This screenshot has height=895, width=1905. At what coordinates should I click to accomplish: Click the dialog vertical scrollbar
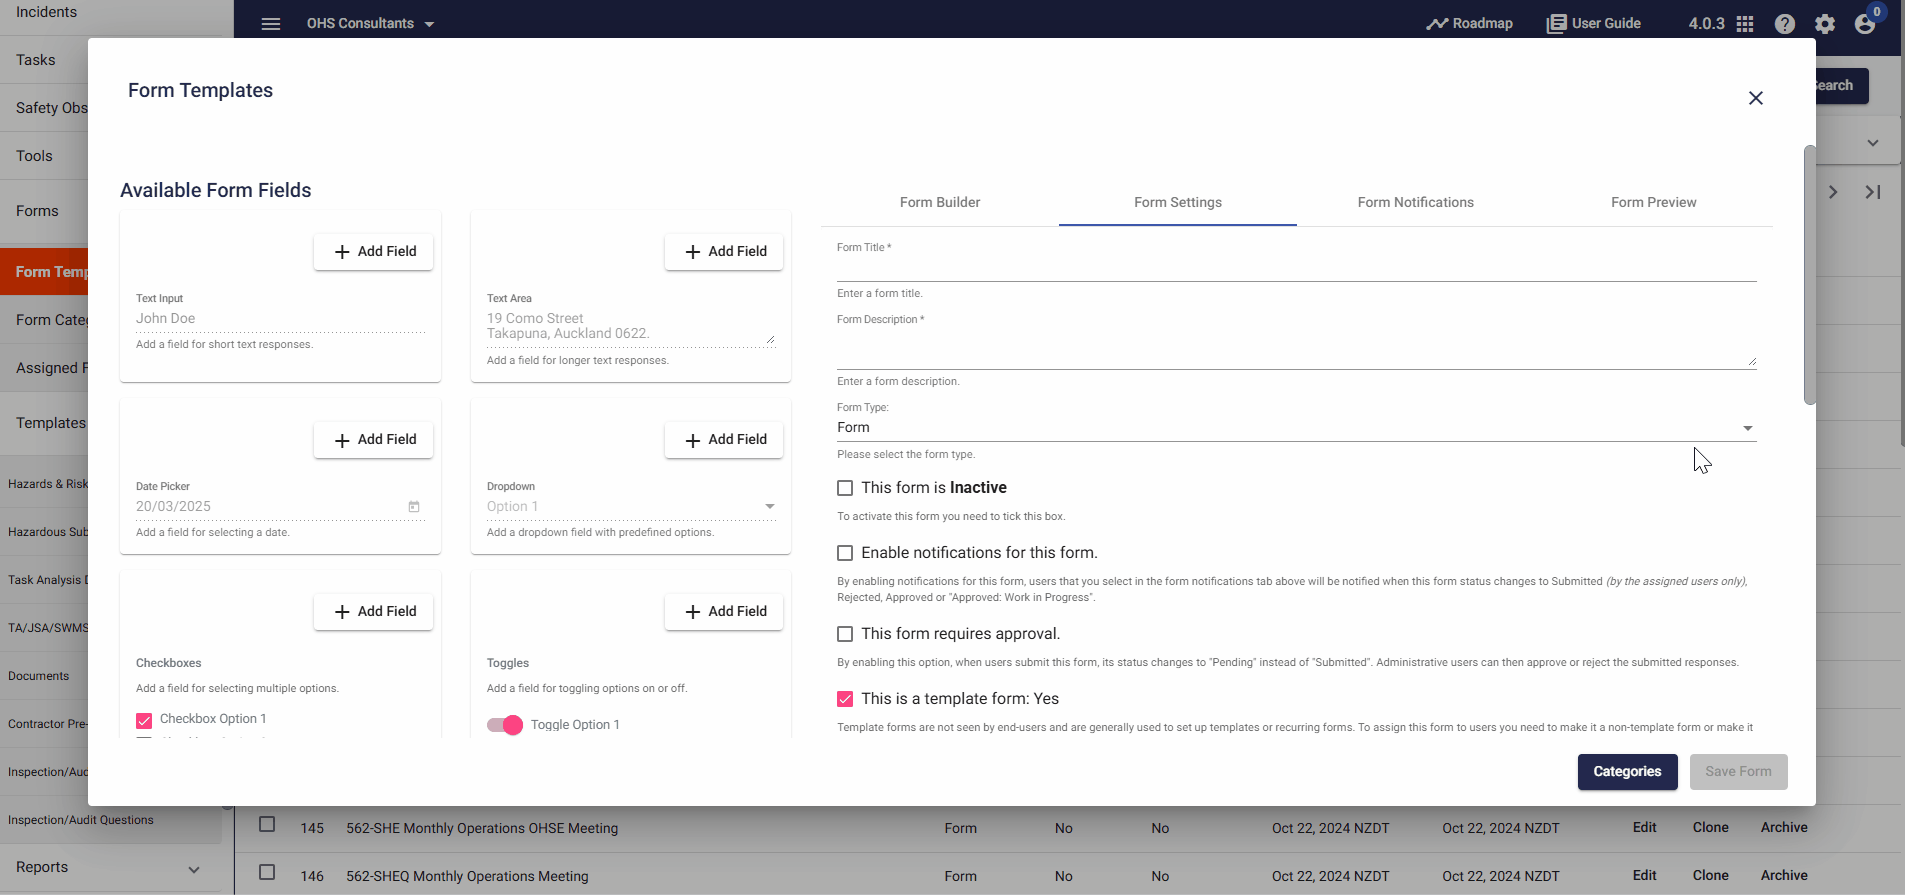click(1809, 275)
